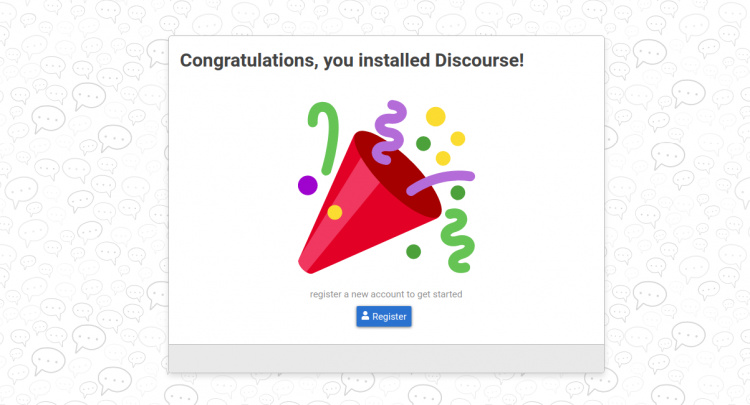Click the gray footer bar of the dialog

pos(386,358)
